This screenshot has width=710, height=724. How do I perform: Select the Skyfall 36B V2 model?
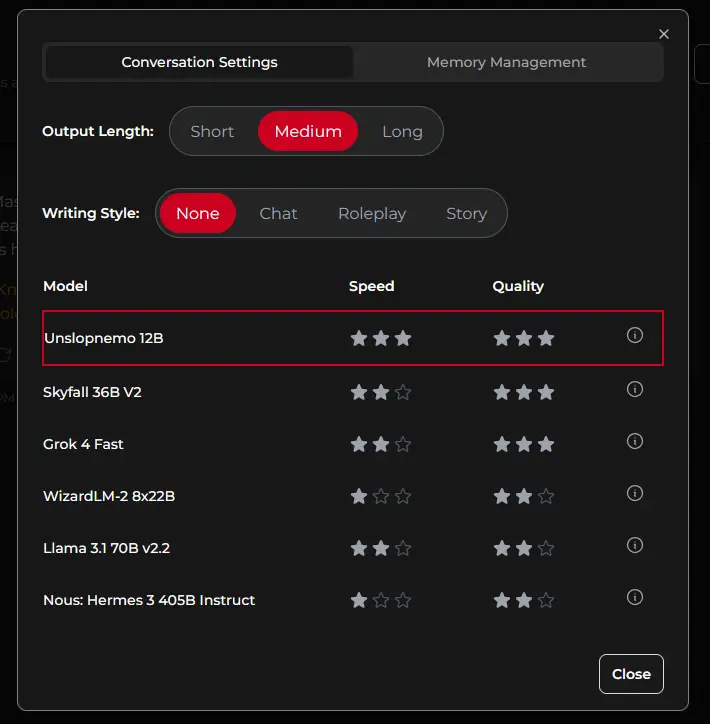point(92,392)
